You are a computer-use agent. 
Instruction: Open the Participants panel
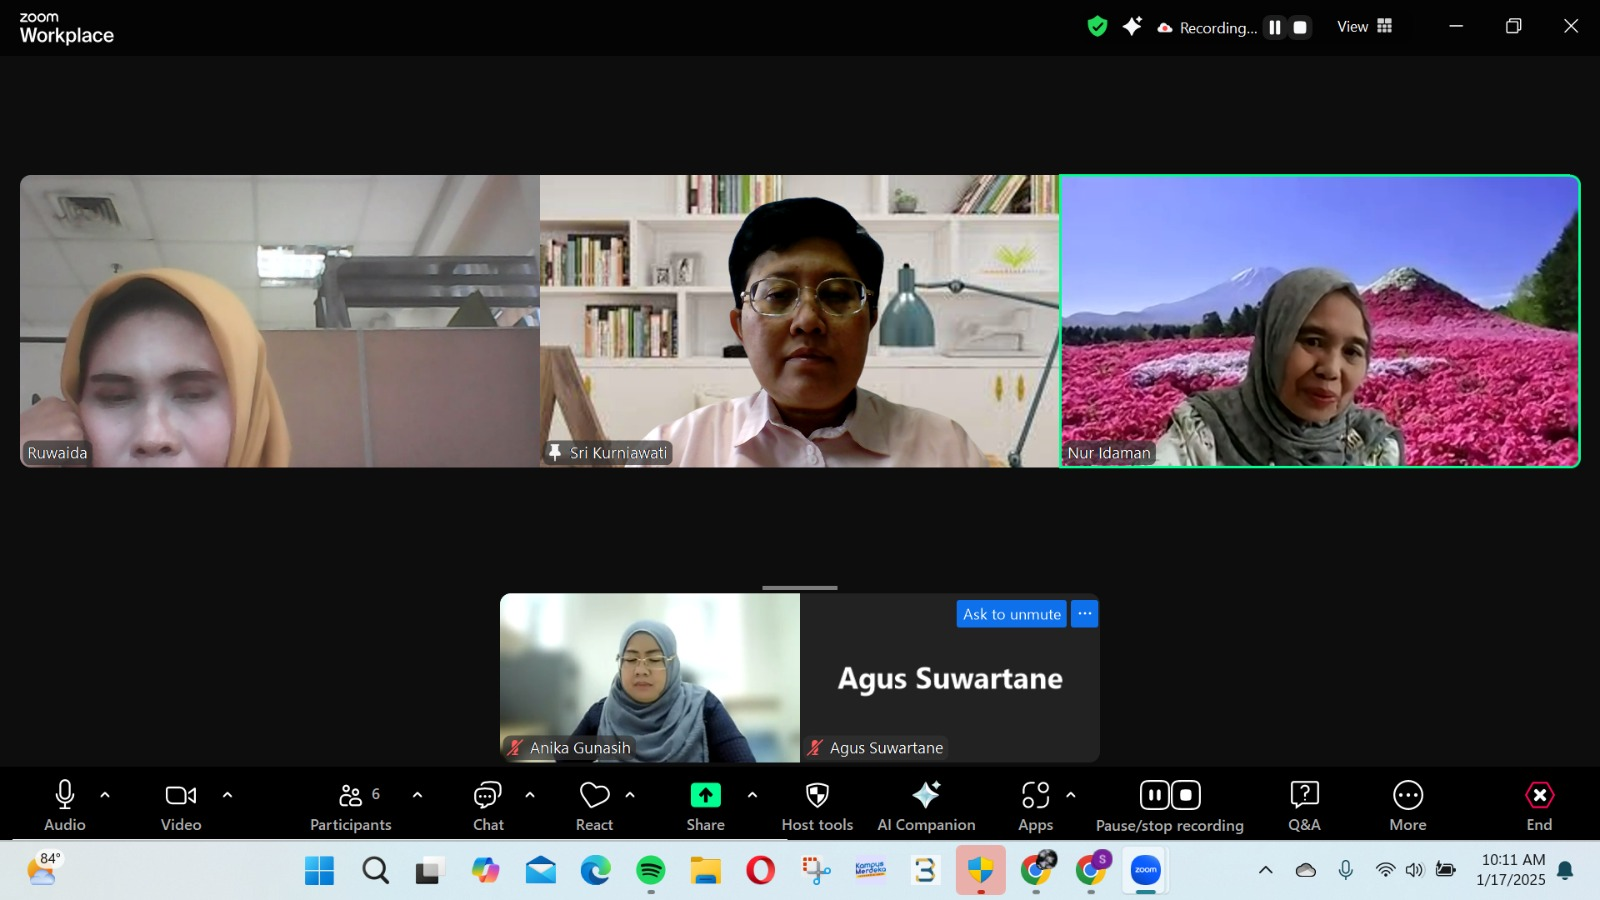pos(351,805)
